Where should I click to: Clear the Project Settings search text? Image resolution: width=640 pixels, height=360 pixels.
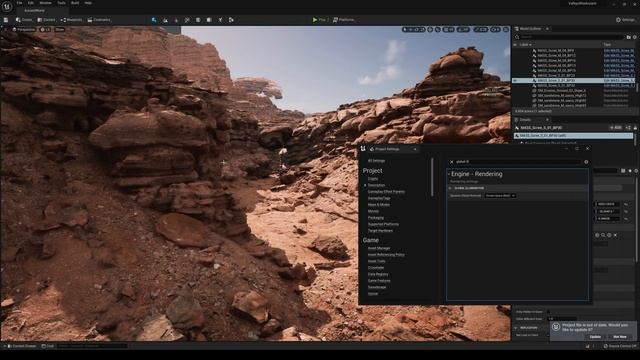[x=452, y=162]
